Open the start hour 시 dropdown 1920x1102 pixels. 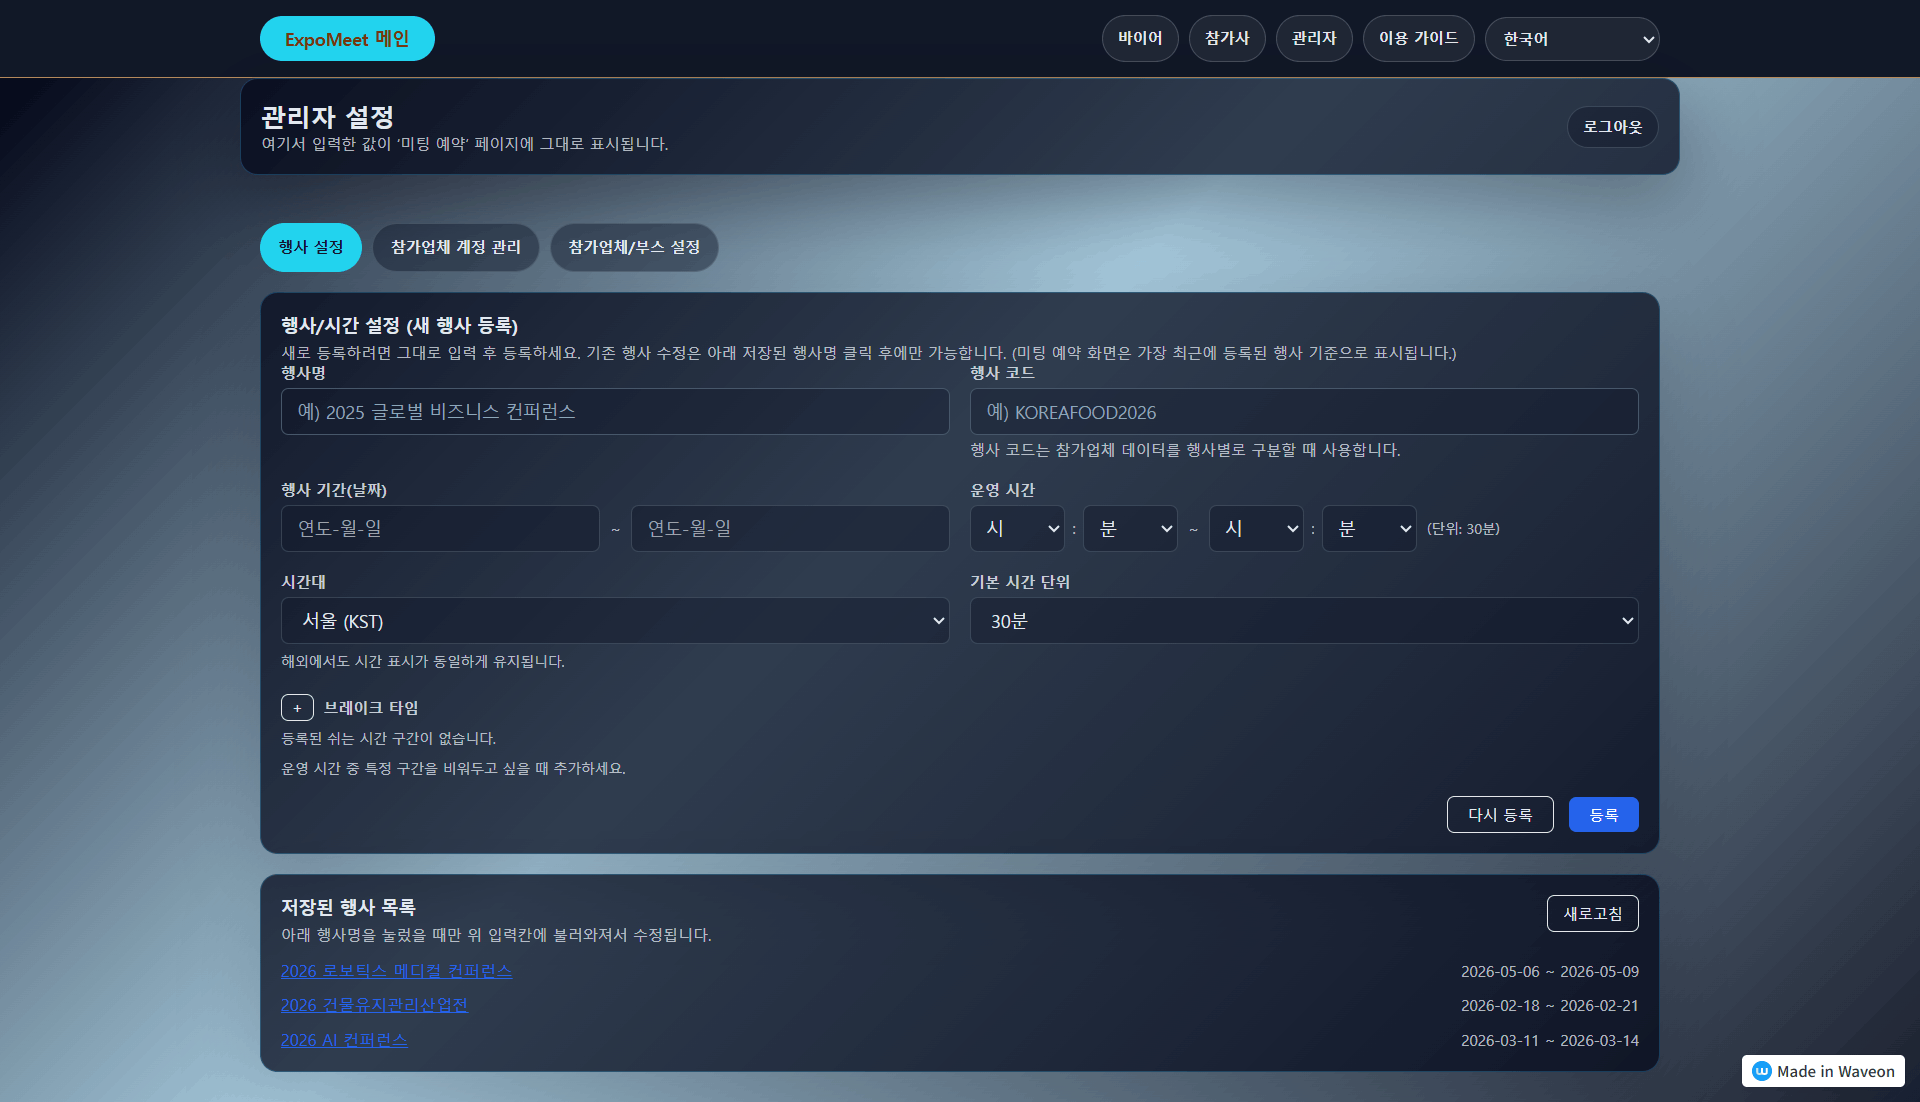pos(1017,529)
